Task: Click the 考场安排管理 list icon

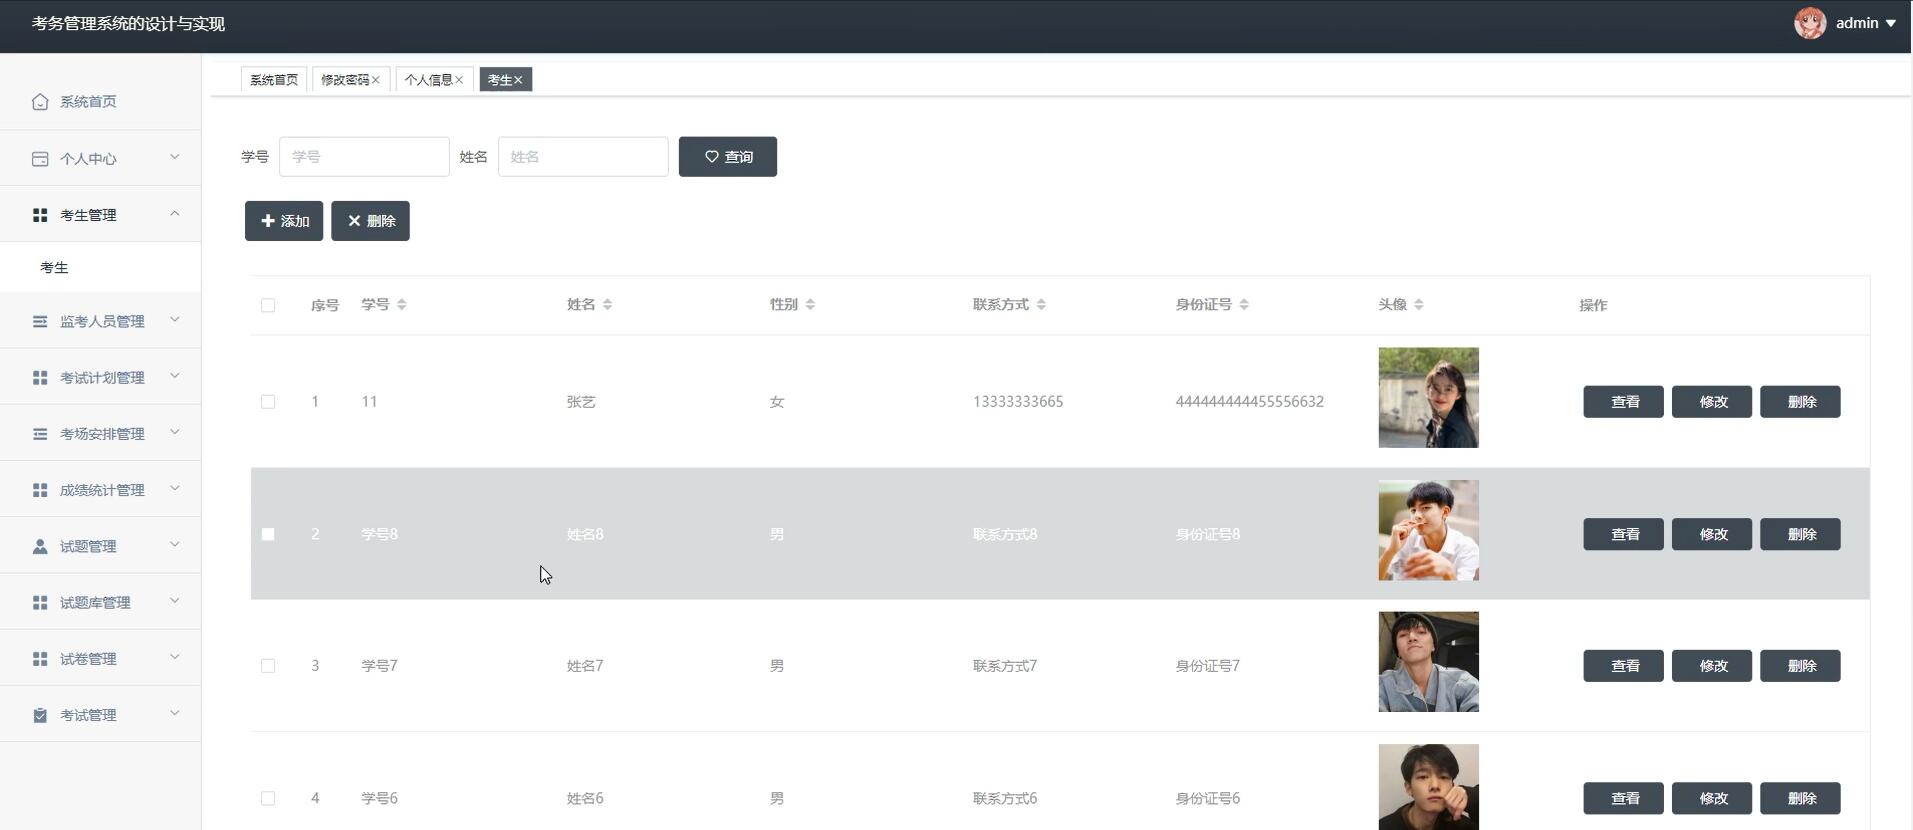Action: 40,434
